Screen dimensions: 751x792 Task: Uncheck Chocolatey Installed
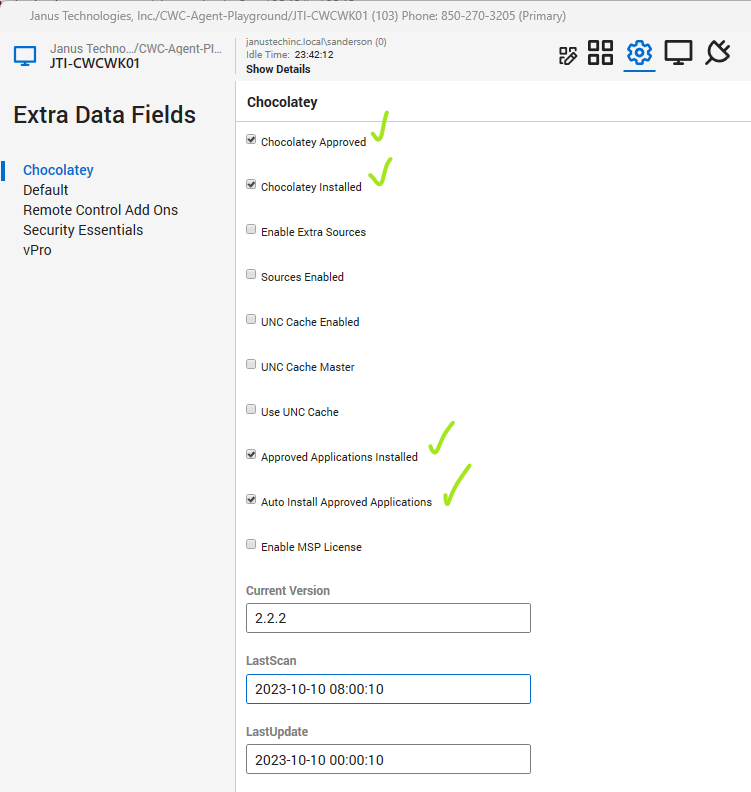[x=251, y=185]
